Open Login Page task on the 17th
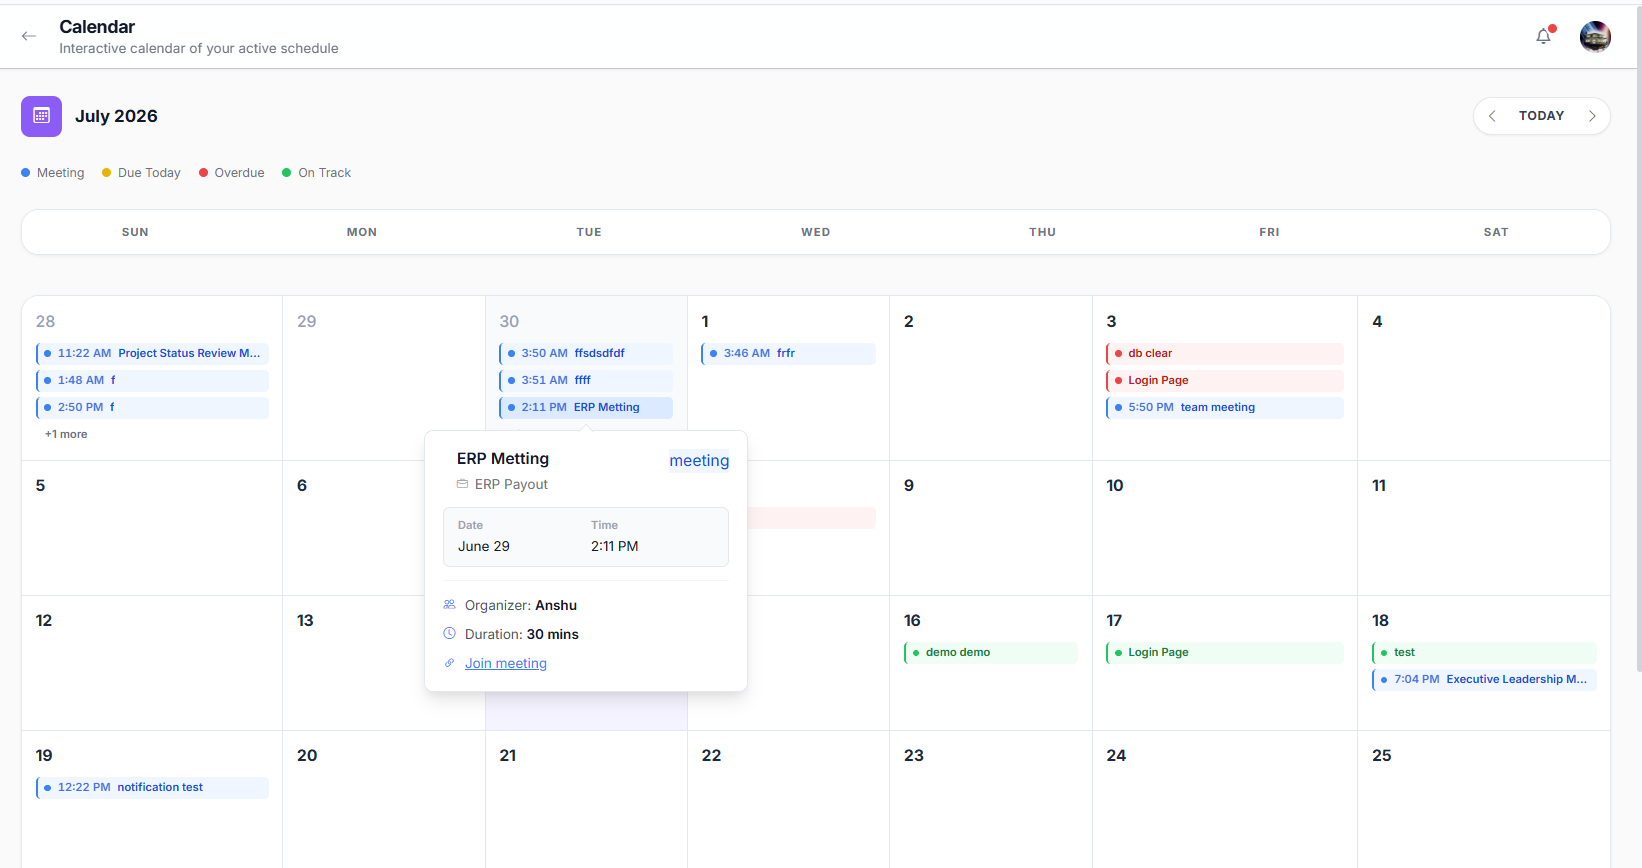Image resolution: width=1642 pixels, height=868 pixels. coord(1225,652)
